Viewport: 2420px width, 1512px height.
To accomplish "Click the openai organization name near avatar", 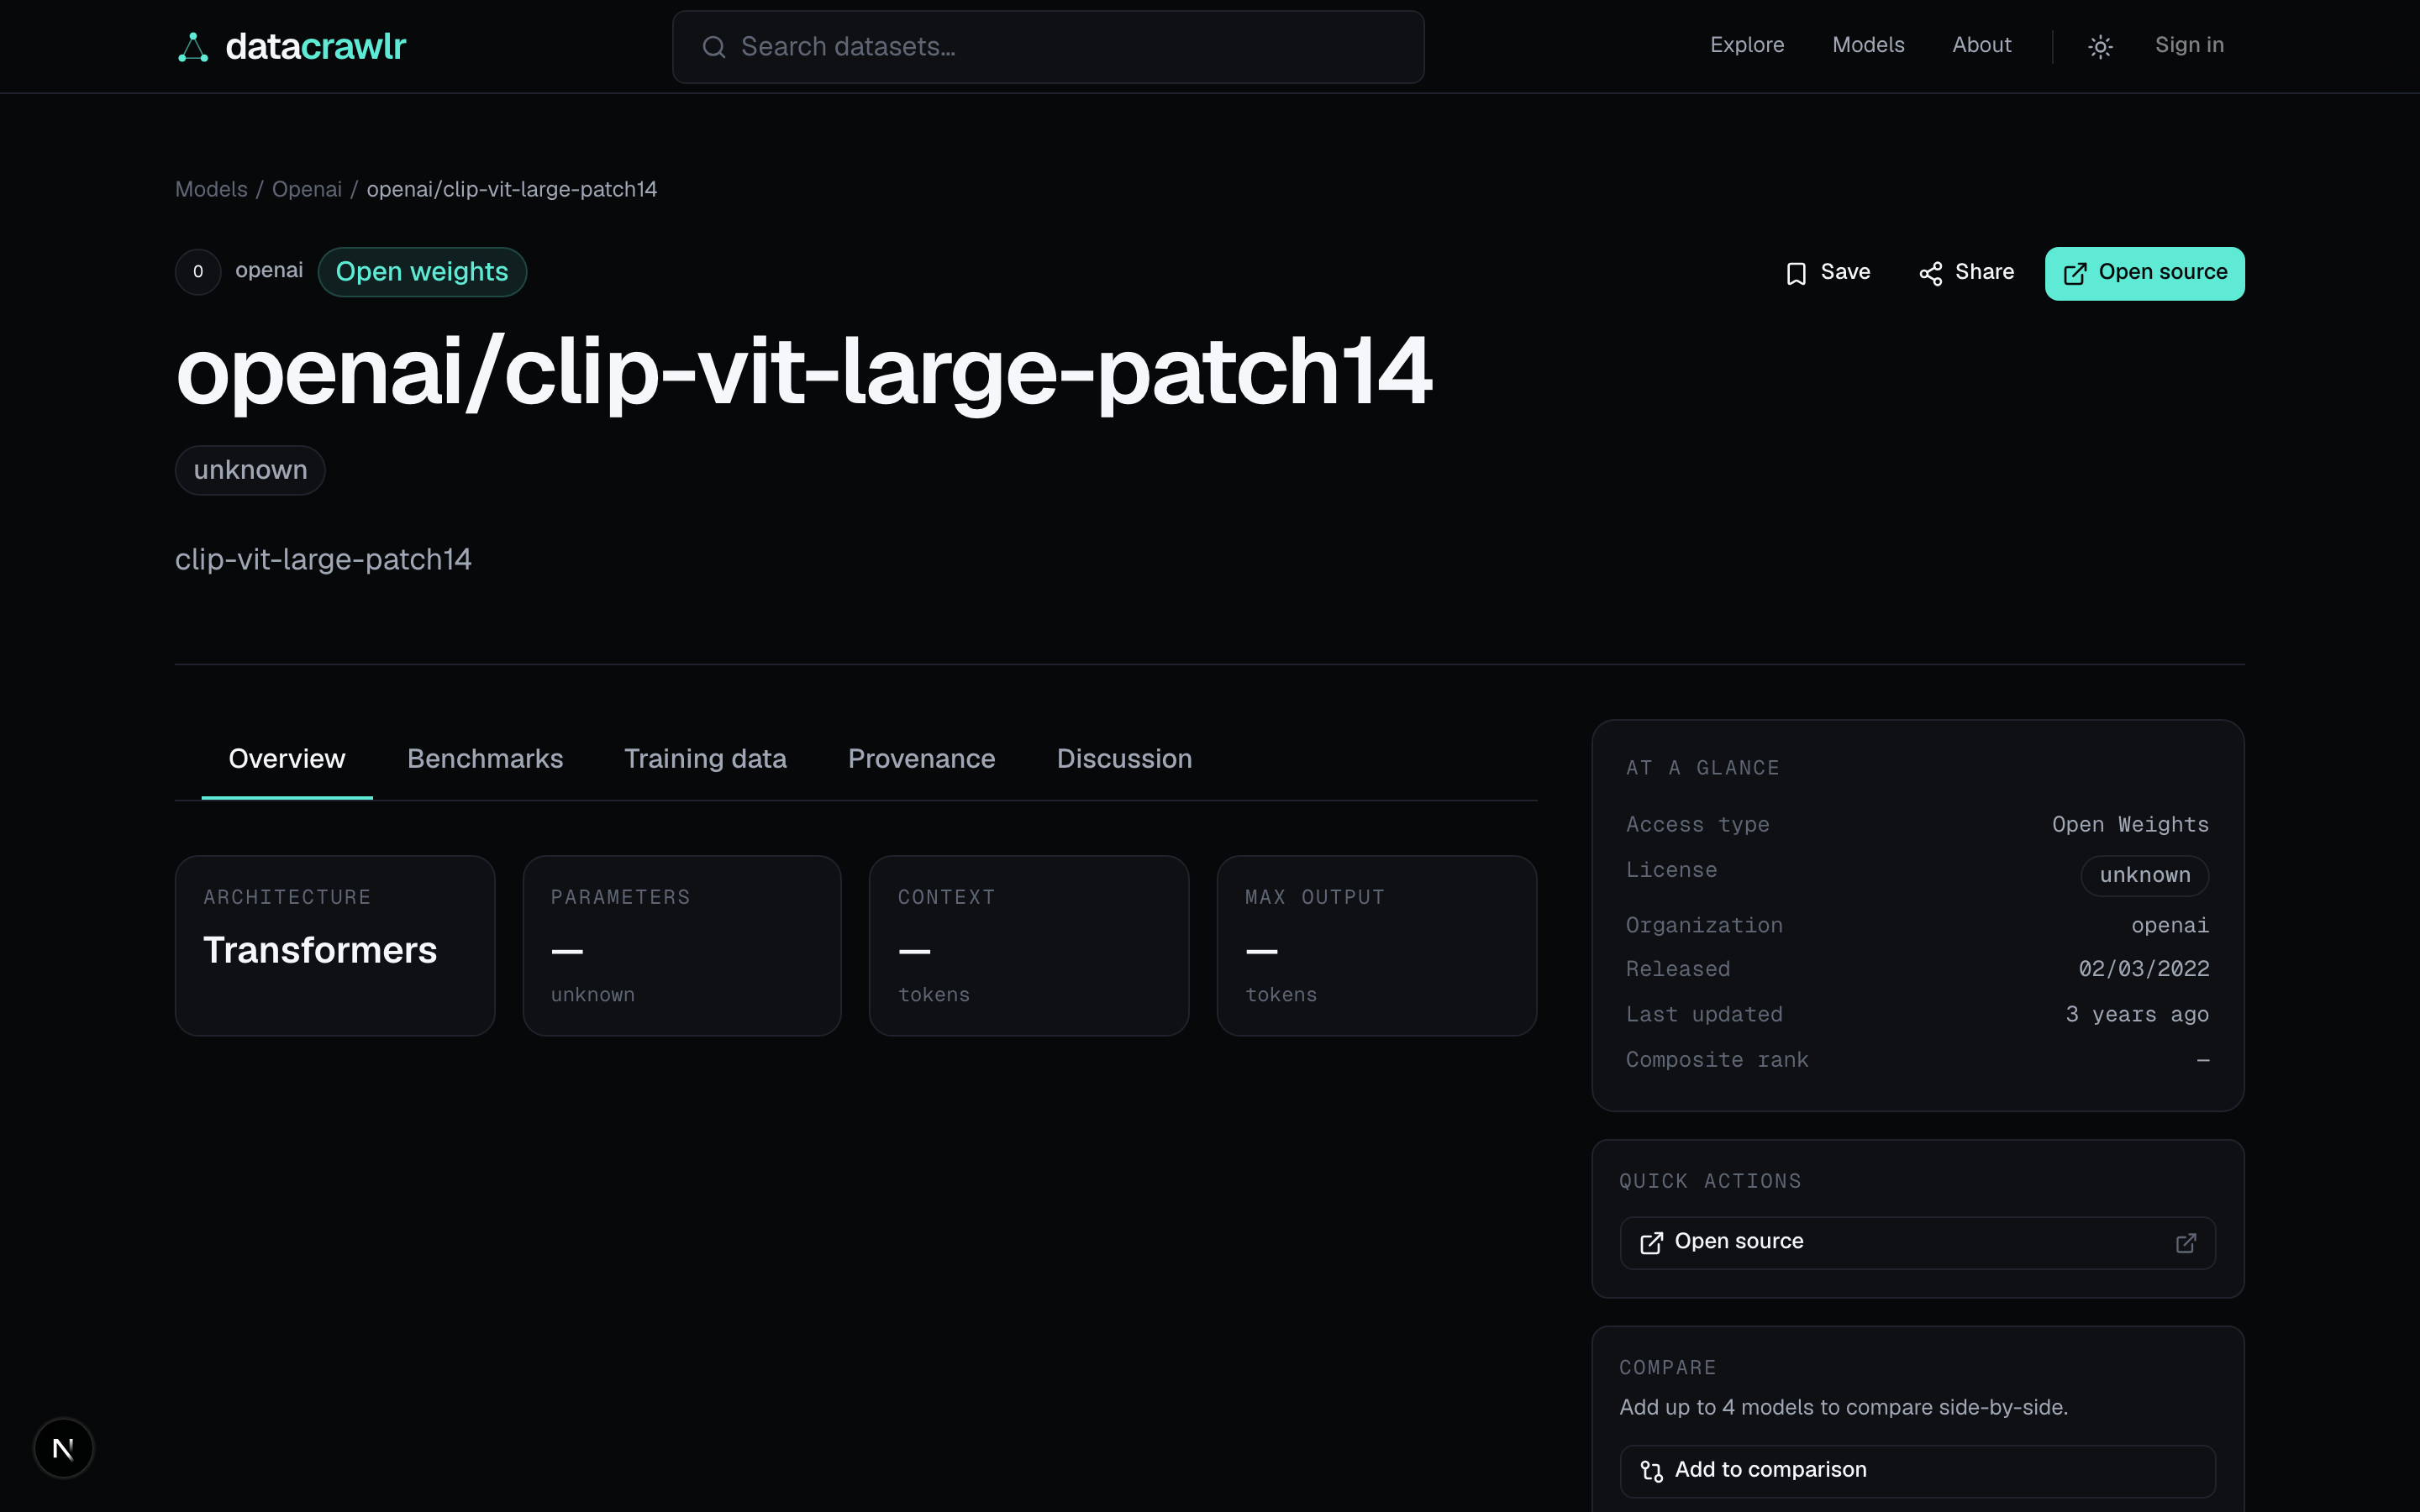I will [x=269, y=271].
